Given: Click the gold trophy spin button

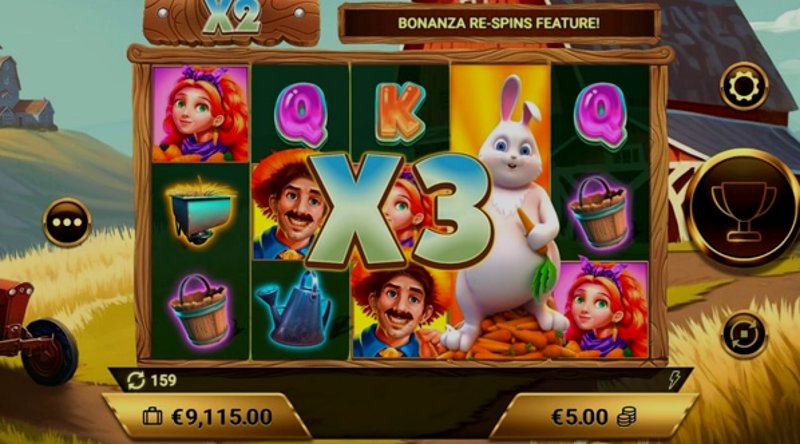Looking at the screenshot, I should tap(744, 209).
